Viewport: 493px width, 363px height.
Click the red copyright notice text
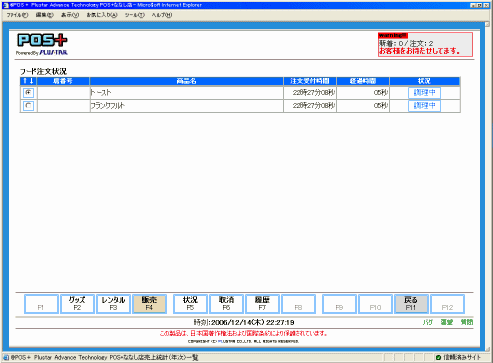[x=244, y=333]
